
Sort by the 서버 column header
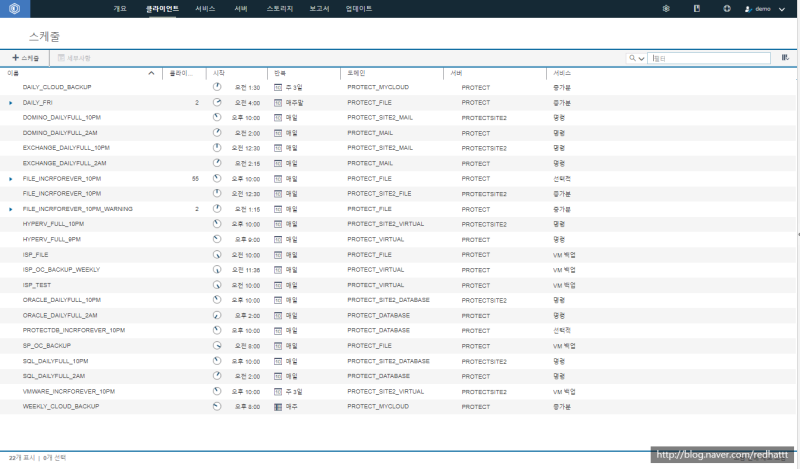tap(456, 73)
